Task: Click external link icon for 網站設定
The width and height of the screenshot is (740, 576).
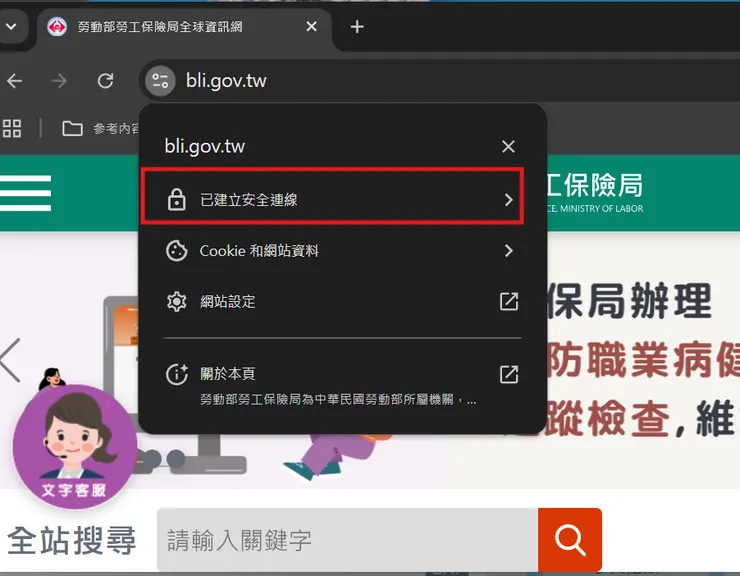Action: pyautogui.click(x=509, y=301)
